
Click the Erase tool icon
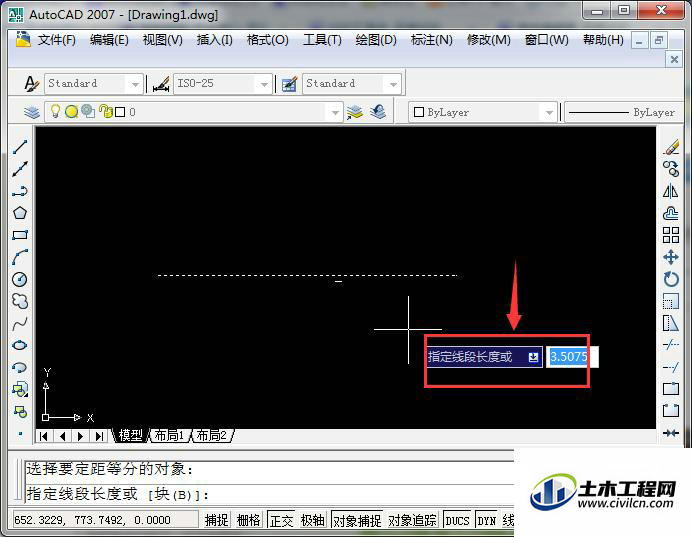671,147
